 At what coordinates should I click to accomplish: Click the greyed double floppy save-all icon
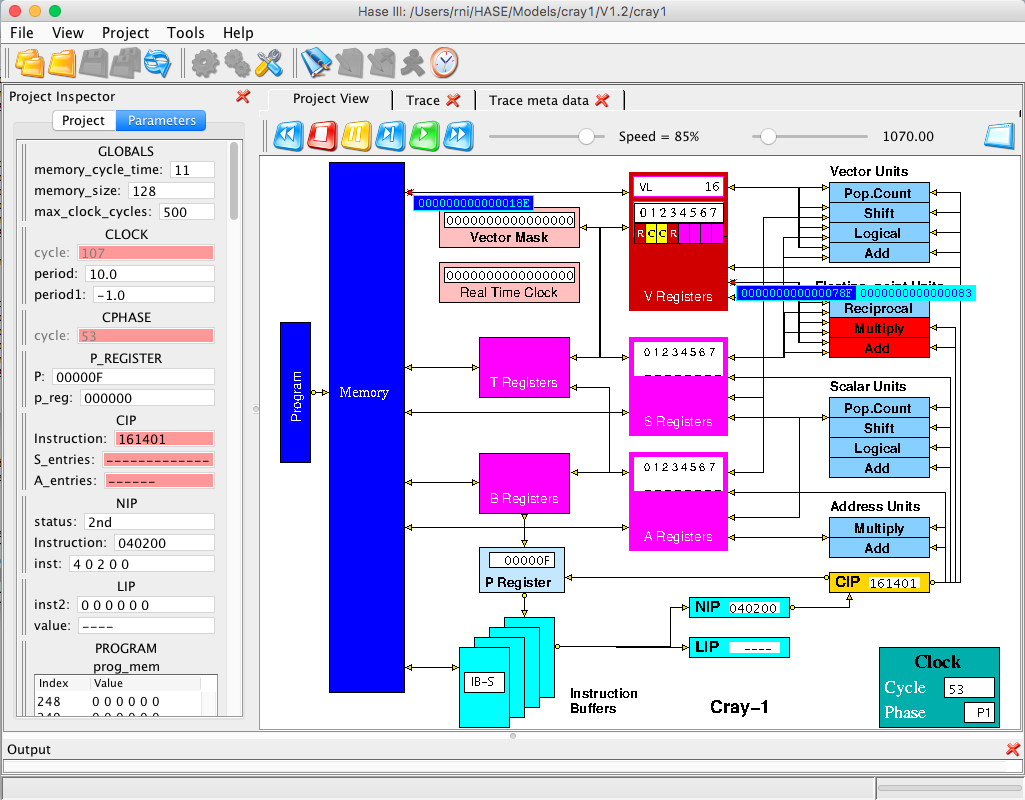pos(126,63)
